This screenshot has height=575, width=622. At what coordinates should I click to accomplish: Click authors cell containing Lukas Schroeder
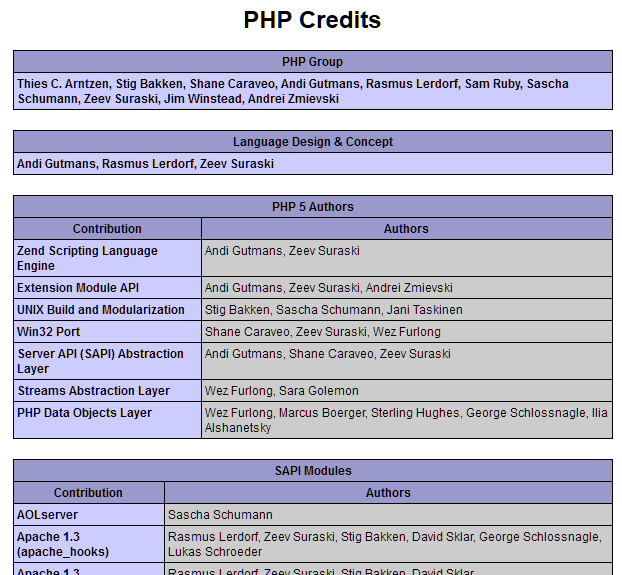pyautogui.click(x=388, y=544)
